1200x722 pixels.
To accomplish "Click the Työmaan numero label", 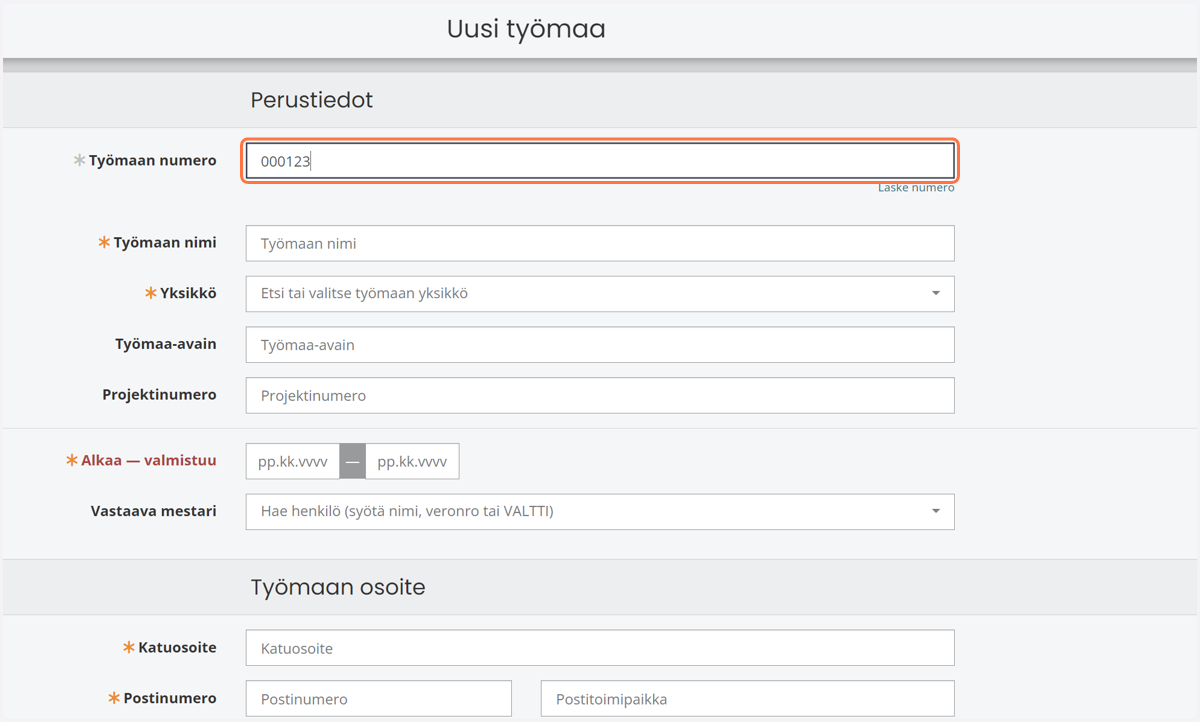I will (x=152, y=160).
